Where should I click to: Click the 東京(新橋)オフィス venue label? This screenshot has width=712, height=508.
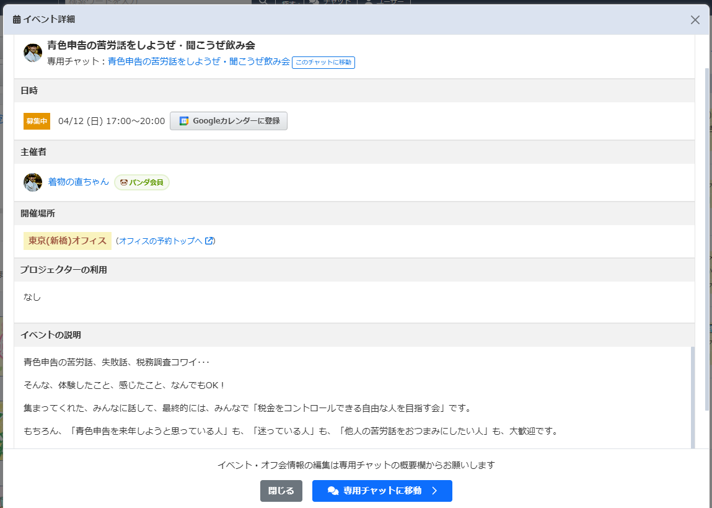pyautogui.click(x=67, y=241)
